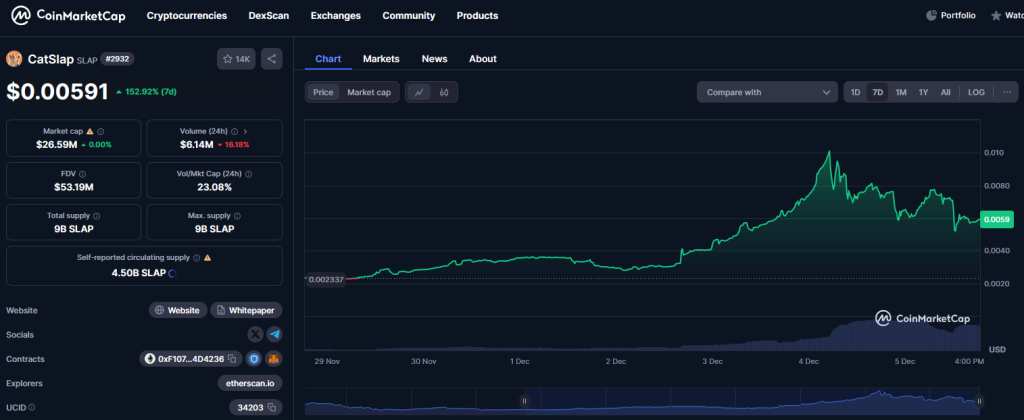Set chart range to 1Y
The image size is (1024, 420).
click(x=923, y=92)
